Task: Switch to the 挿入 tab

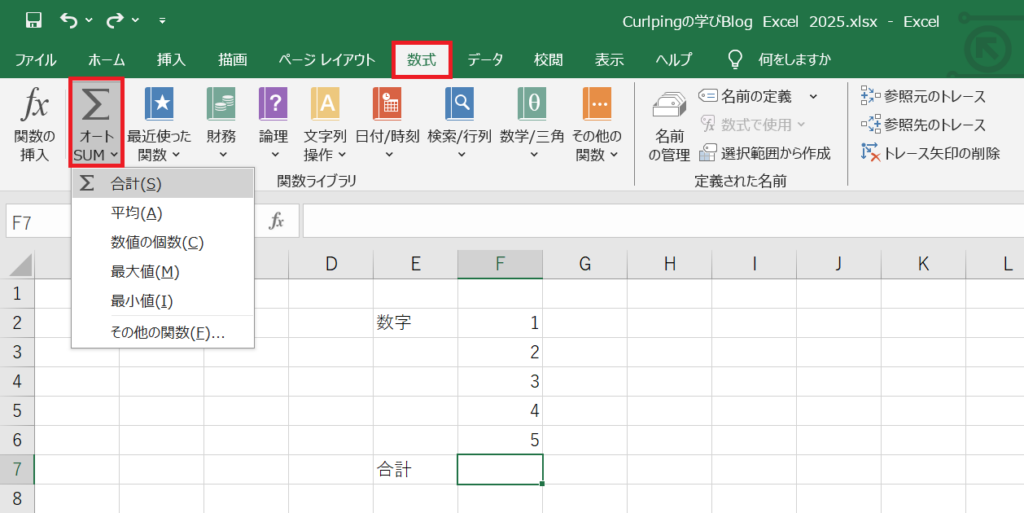Action: tap(171, 60)
